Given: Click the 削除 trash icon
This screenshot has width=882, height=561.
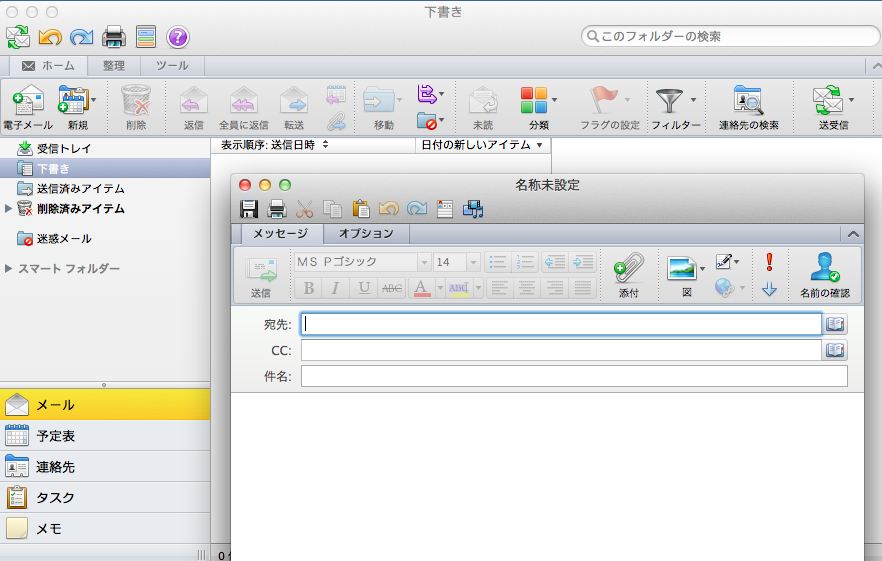Looking at the screenshot, I should (136, 107).
